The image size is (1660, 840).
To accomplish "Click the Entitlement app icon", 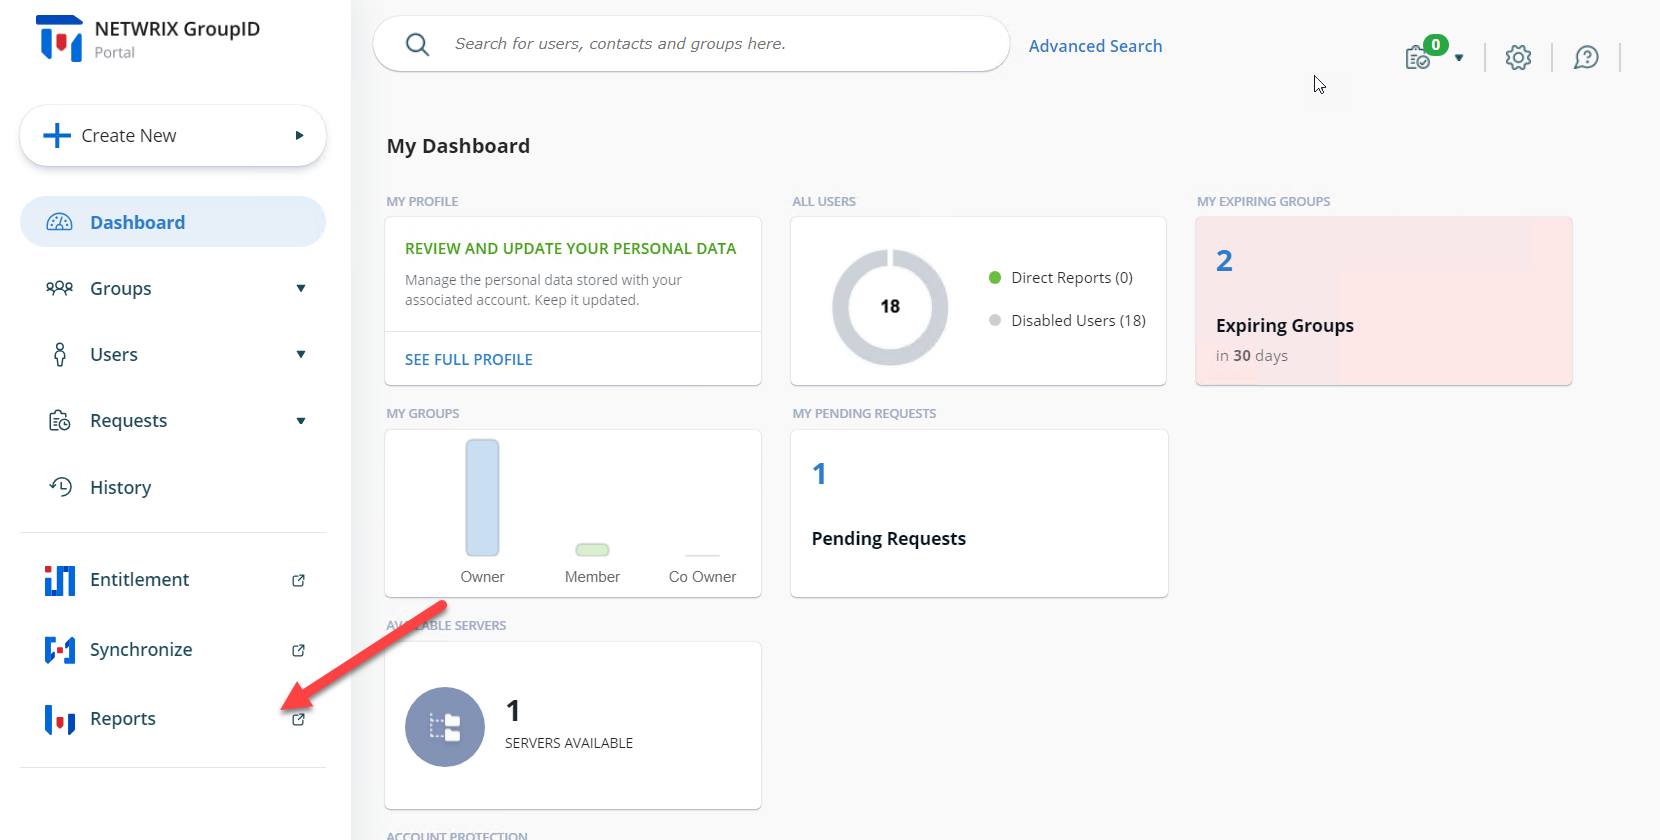I will point(60,580).
